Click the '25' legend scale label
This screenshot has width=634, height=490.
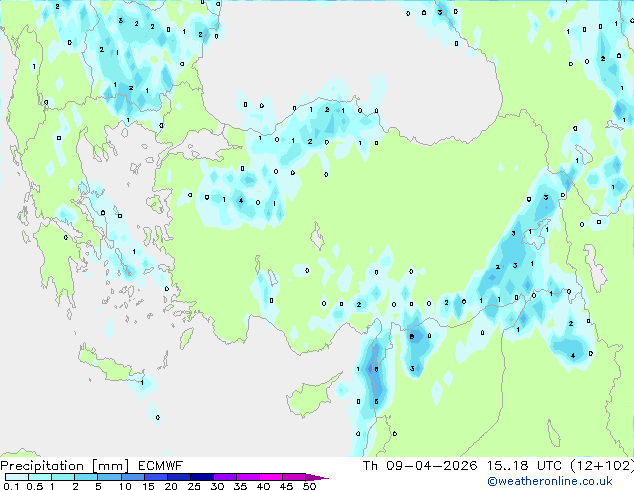tap(194, 486)
